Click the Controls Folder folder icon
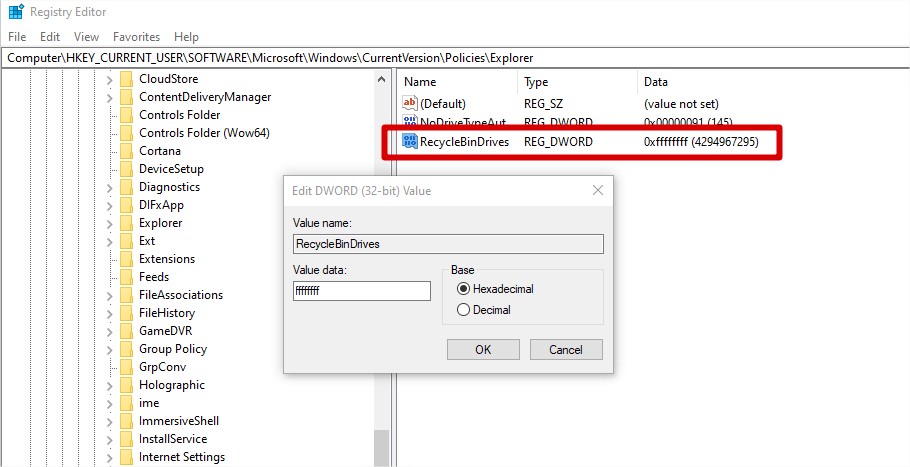This screenshot has width=910, height=467. (127, 115)
